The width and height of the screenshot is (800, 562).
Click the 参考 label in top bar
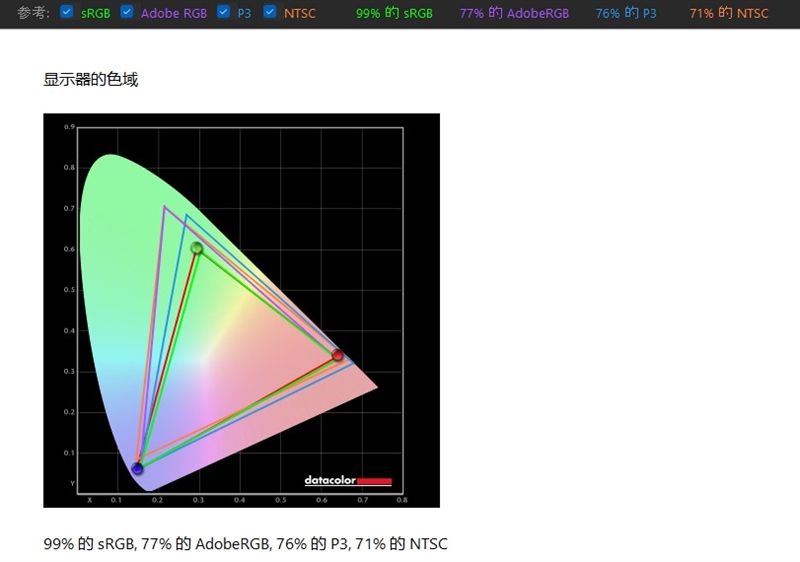(33, 13)
